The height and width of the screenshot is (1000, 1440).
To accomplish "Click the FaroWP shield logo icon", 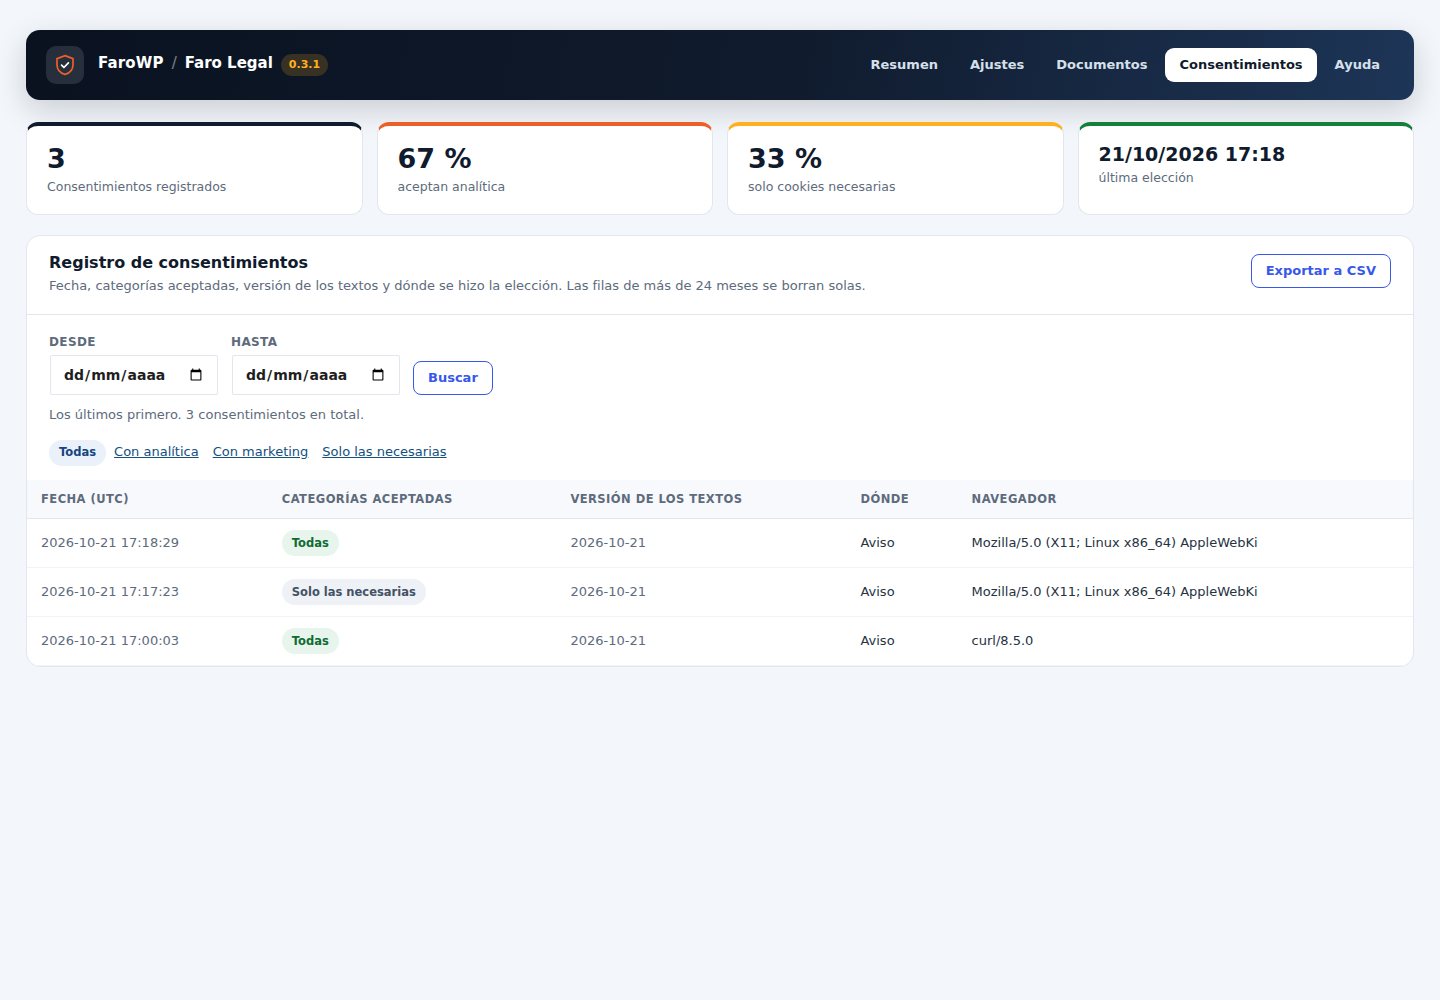I will 65,65.
